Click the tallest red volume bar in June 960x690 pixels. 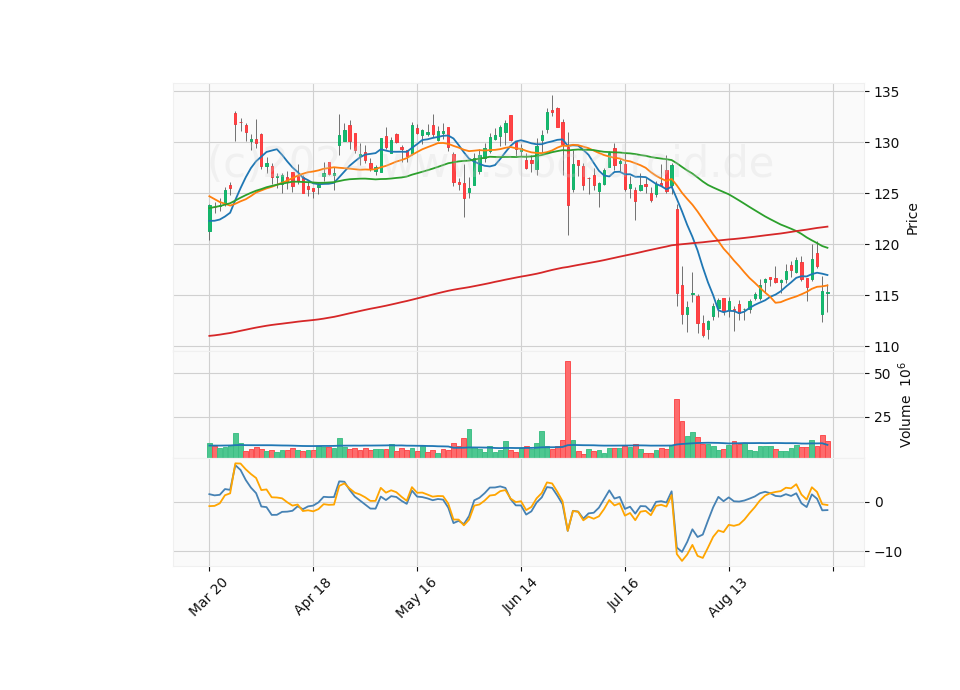568,409
